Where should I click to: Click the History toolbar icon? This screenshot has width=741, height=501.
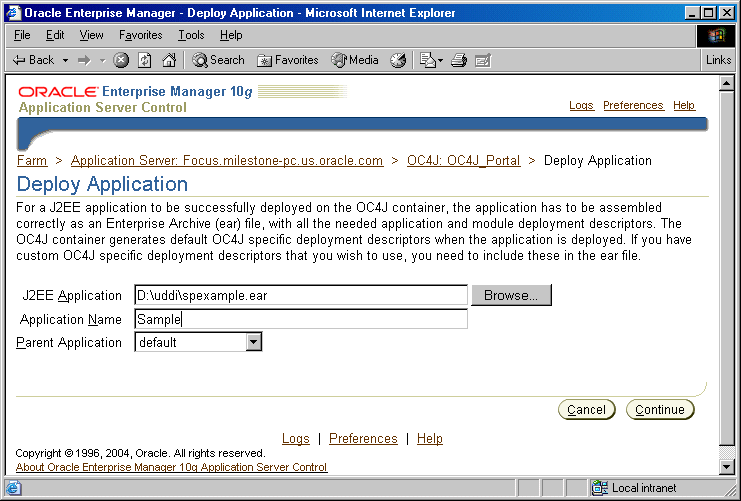coord(398,60)
